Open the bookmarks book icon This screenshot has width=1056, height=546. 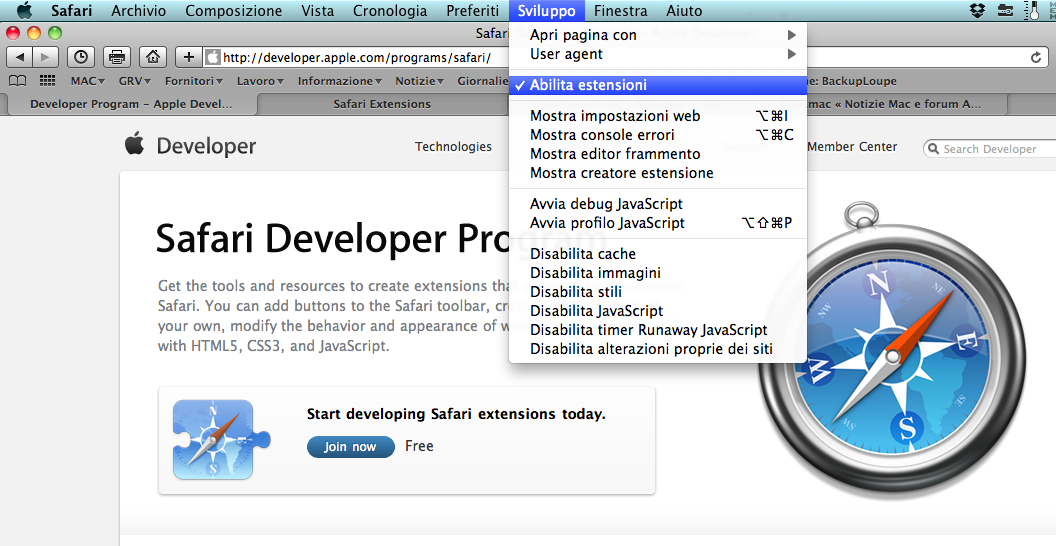tap(18, 81)
